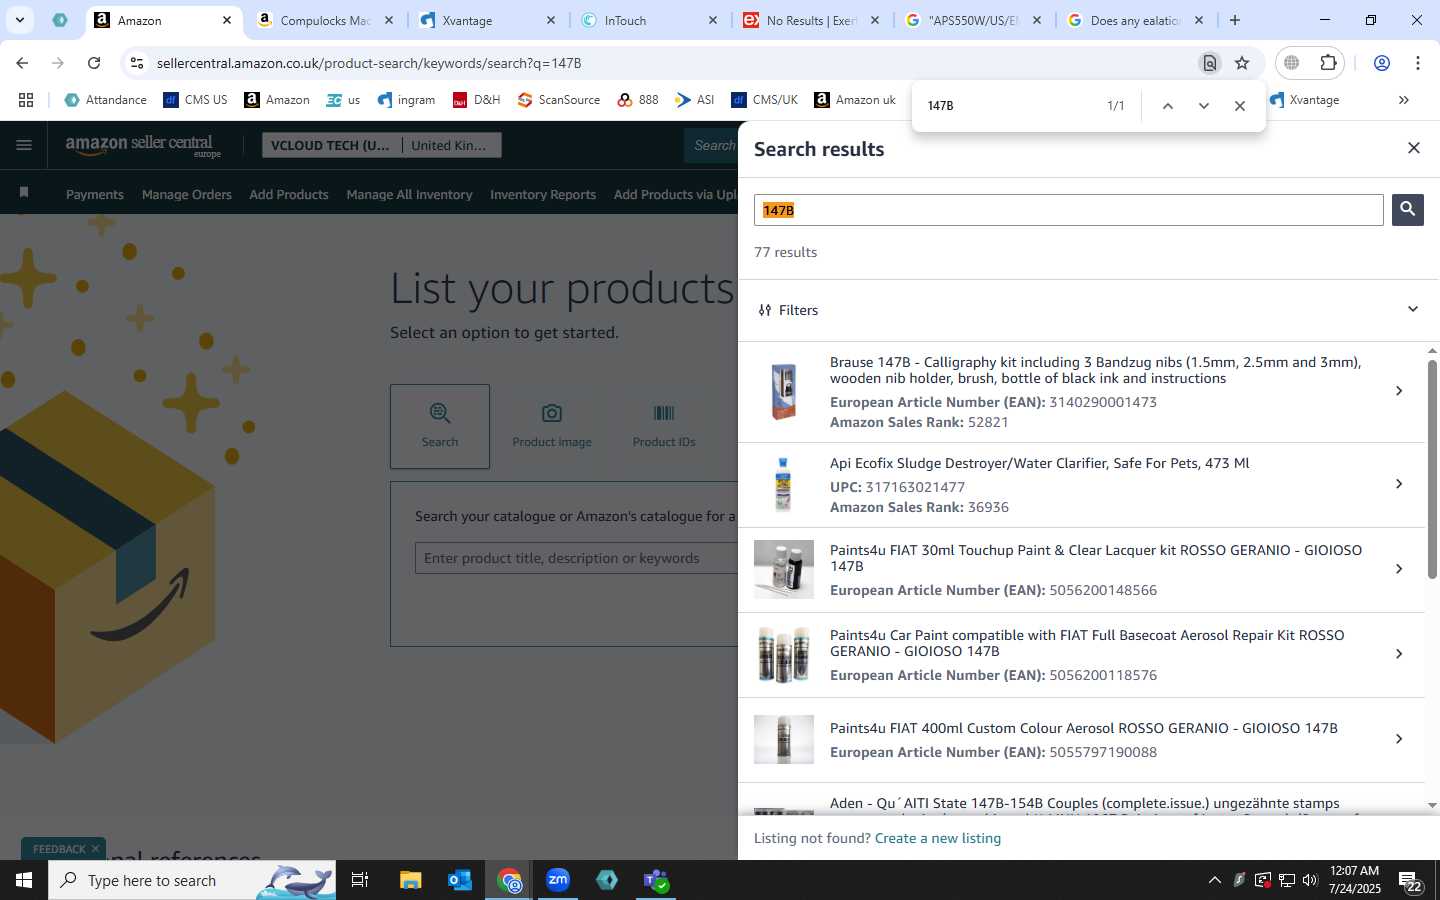Open the Extensions puzzle icon
This screenshot has width=1440, height=900.
(1328, 63)
